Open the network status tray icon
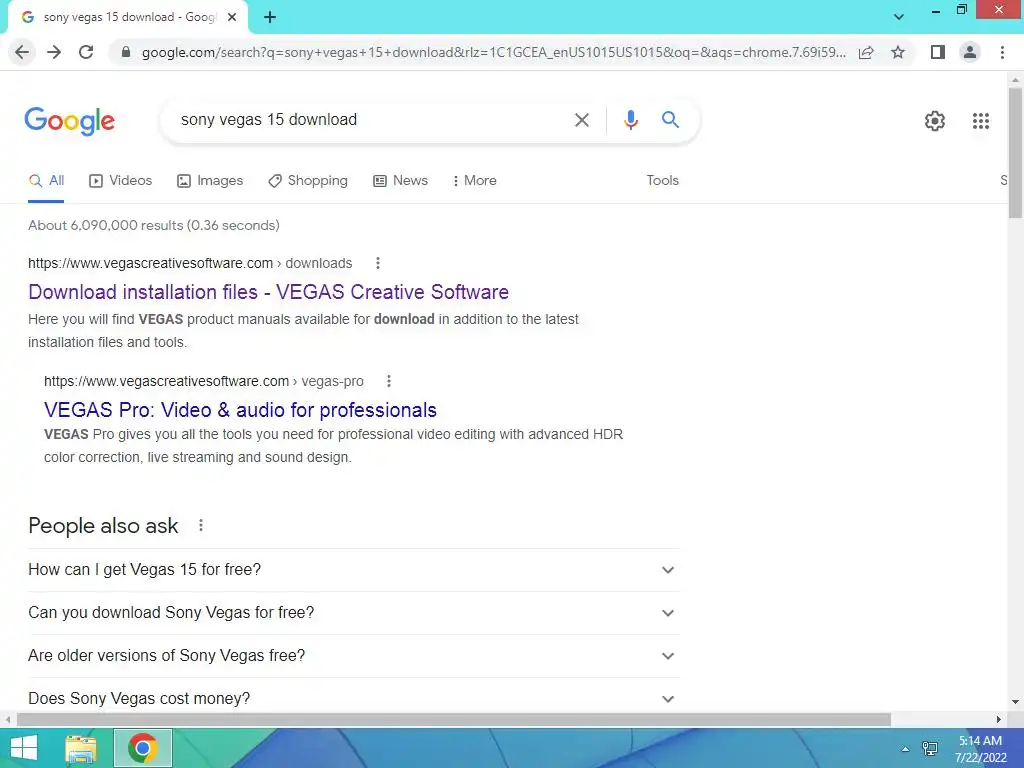Viewport: 1024px width, 768px height. pyautogui.click(x=930, y=749)
